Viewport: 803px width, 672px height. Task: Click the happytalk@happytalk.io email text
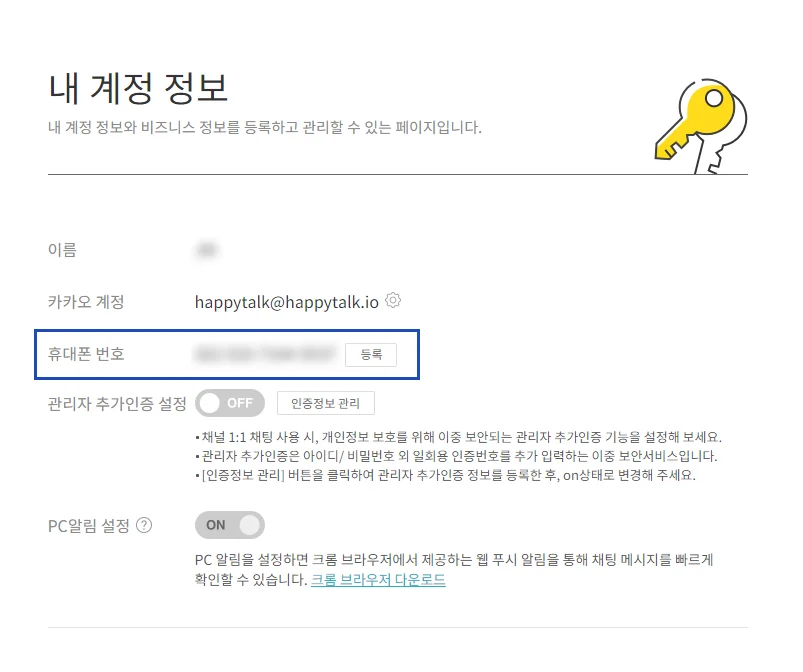[287, 302]
